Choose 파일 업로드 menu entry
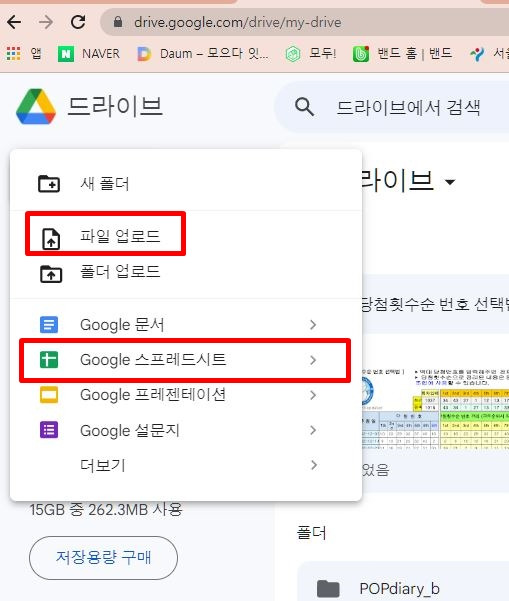Screen dimensions: 509x601 tap(186, 235)
